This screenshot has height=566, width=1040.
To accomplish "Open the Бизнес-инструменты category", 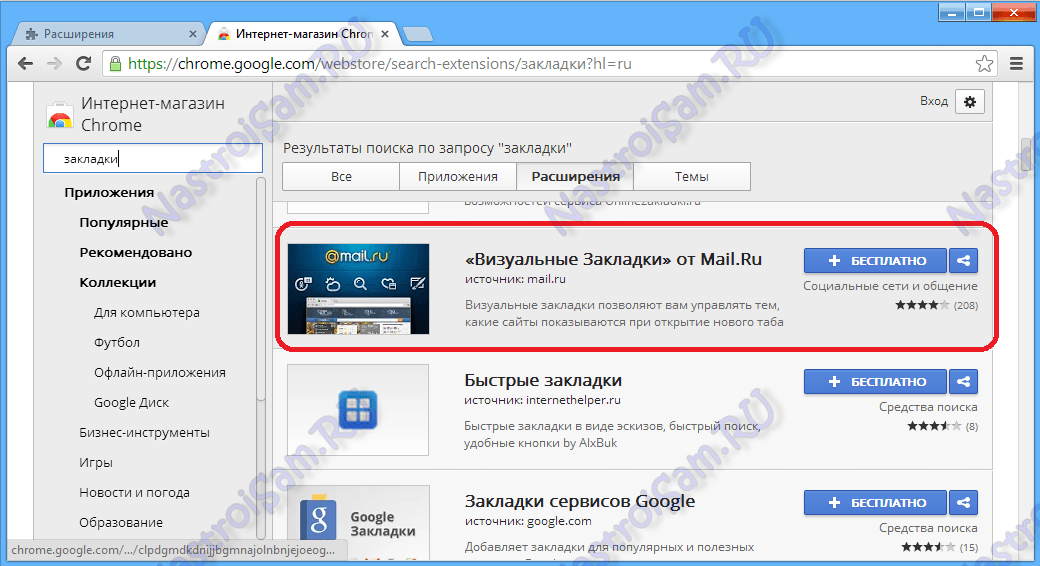I will point(145,433).
